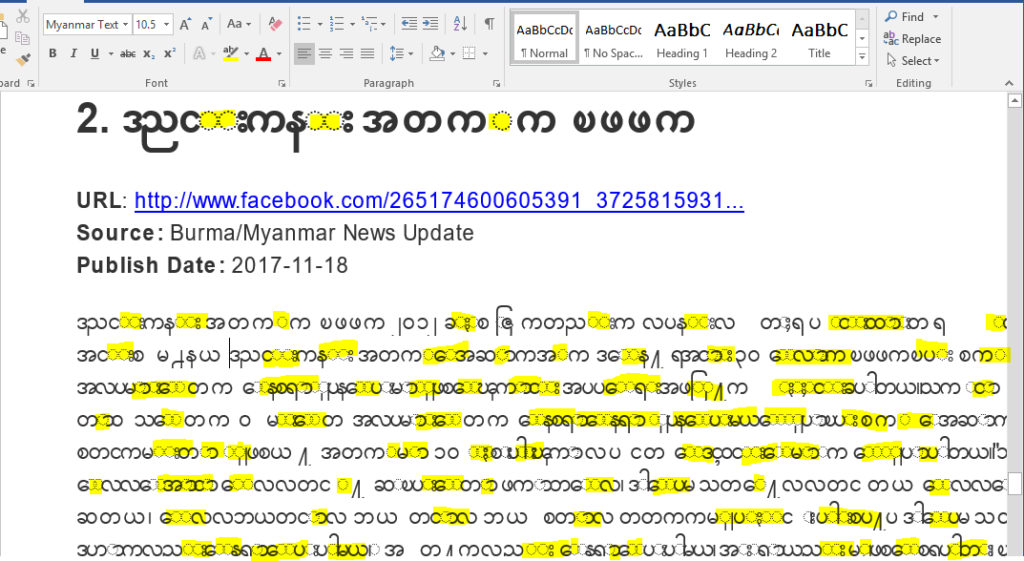
Task: Apply text effects to selection
Action: pyautogui.click(x=199, y=54)
